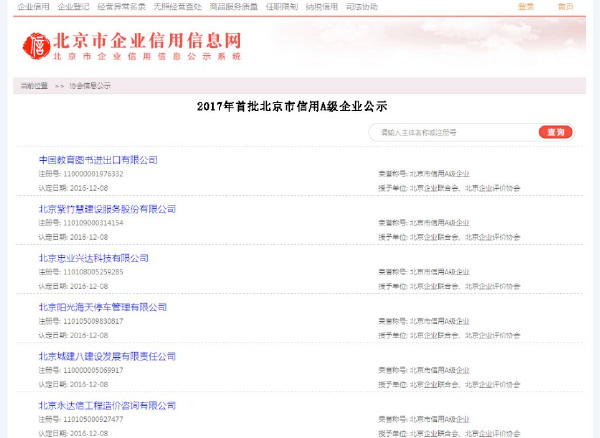
Task: Click 荣誉称号 text in 北京城建八建设发展 row
Action: coord(424,370)
